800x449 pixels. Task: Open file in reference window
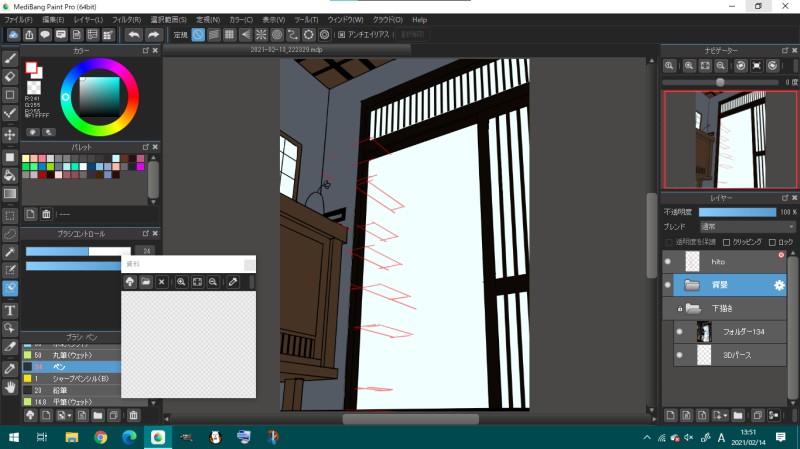(x=146, y=282)
